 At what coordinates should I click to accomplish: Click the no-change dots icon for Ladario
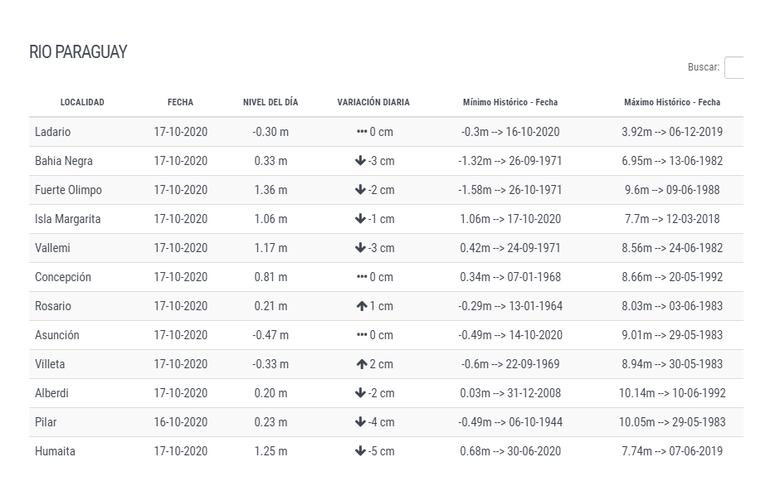pos(361,132)
